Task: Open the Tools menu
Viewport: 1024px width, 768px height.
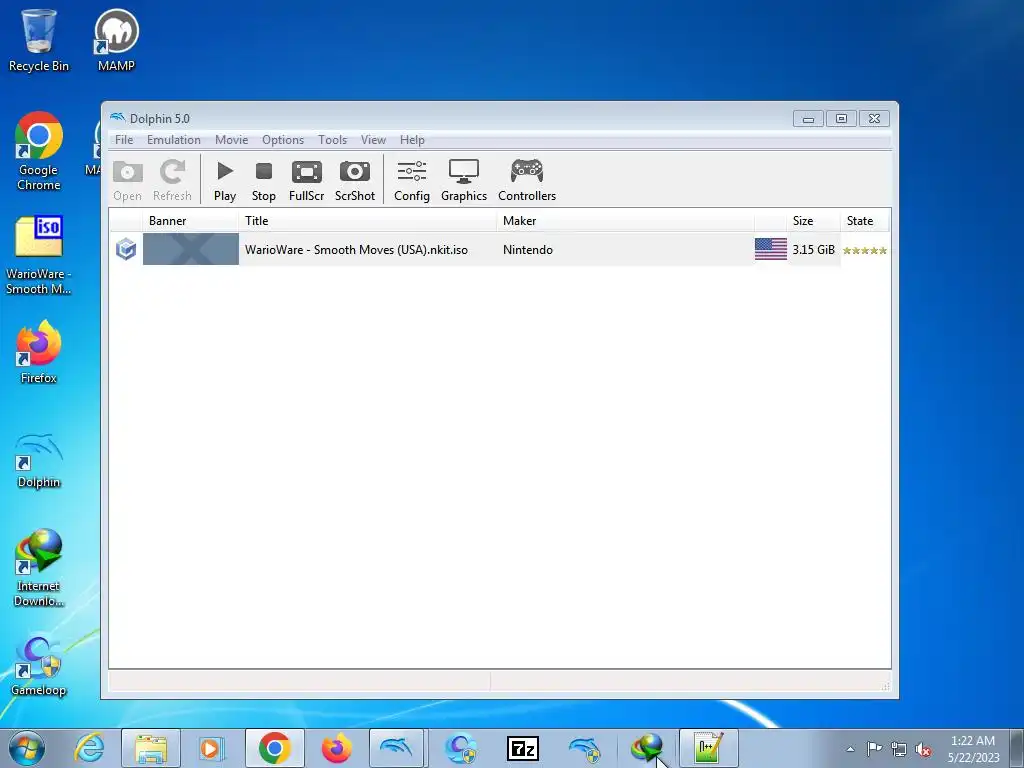Action: click(x=332, y=140)
